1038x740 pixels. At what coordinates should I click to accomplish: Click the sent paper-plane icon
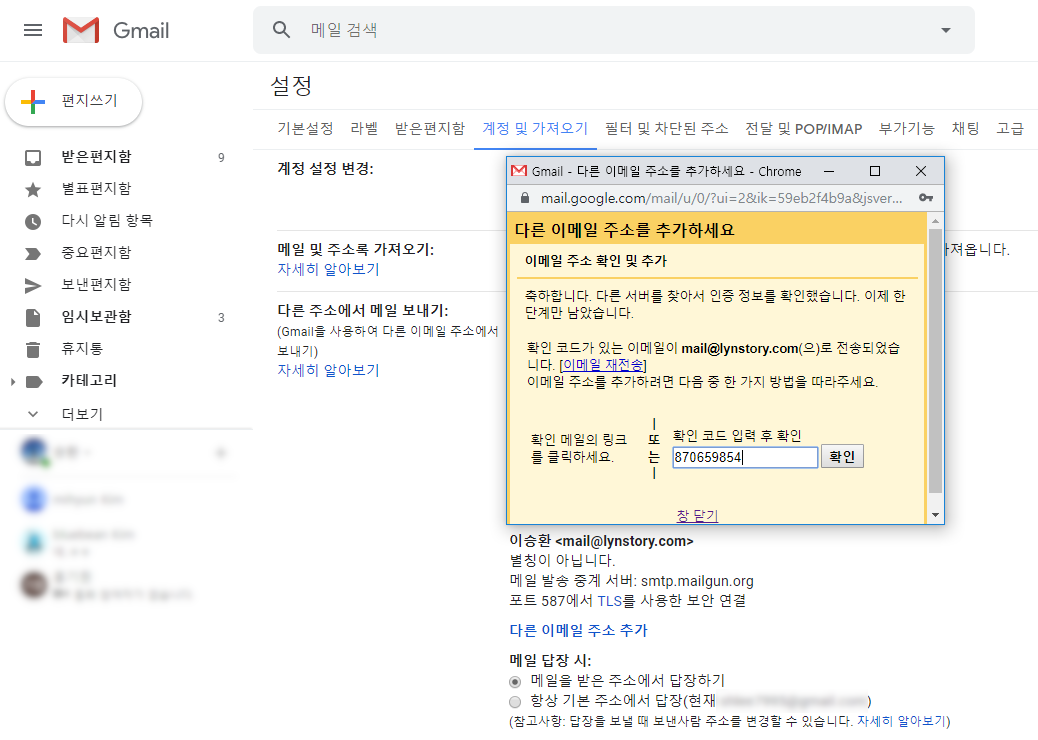tap(32, 285)
